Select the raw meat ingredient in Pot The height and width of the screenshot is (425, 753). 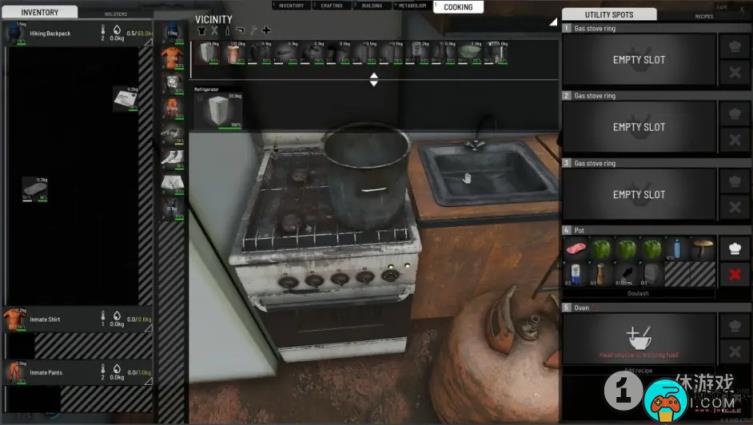576,249
